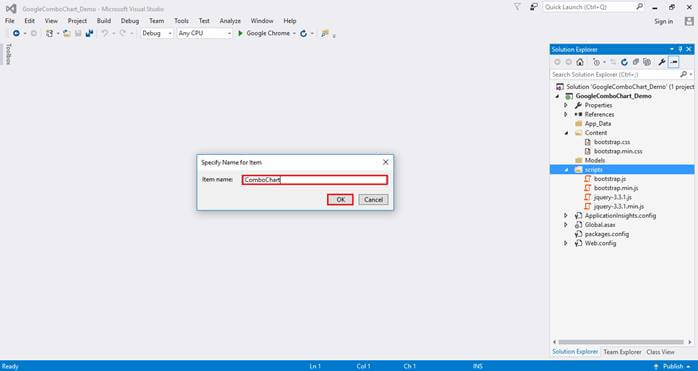Viewport: 698px width, 371px height.
Task: Select packages.config file
Action: click(x=606, y=234)
